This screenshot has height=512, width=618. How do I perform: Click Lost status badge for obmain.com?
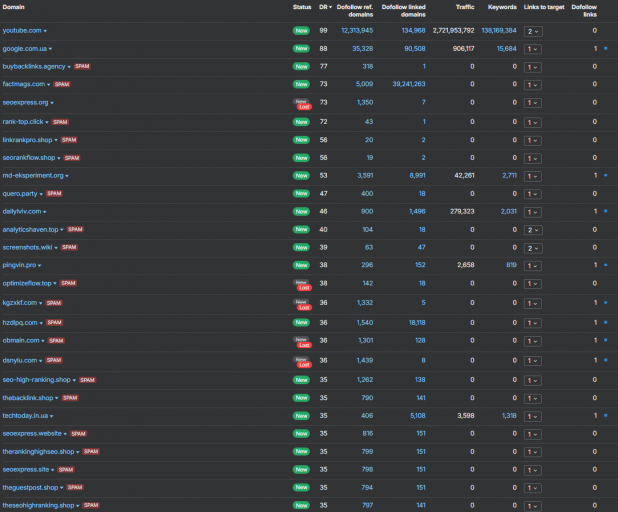pyautogui.click(x=304, y=345)
